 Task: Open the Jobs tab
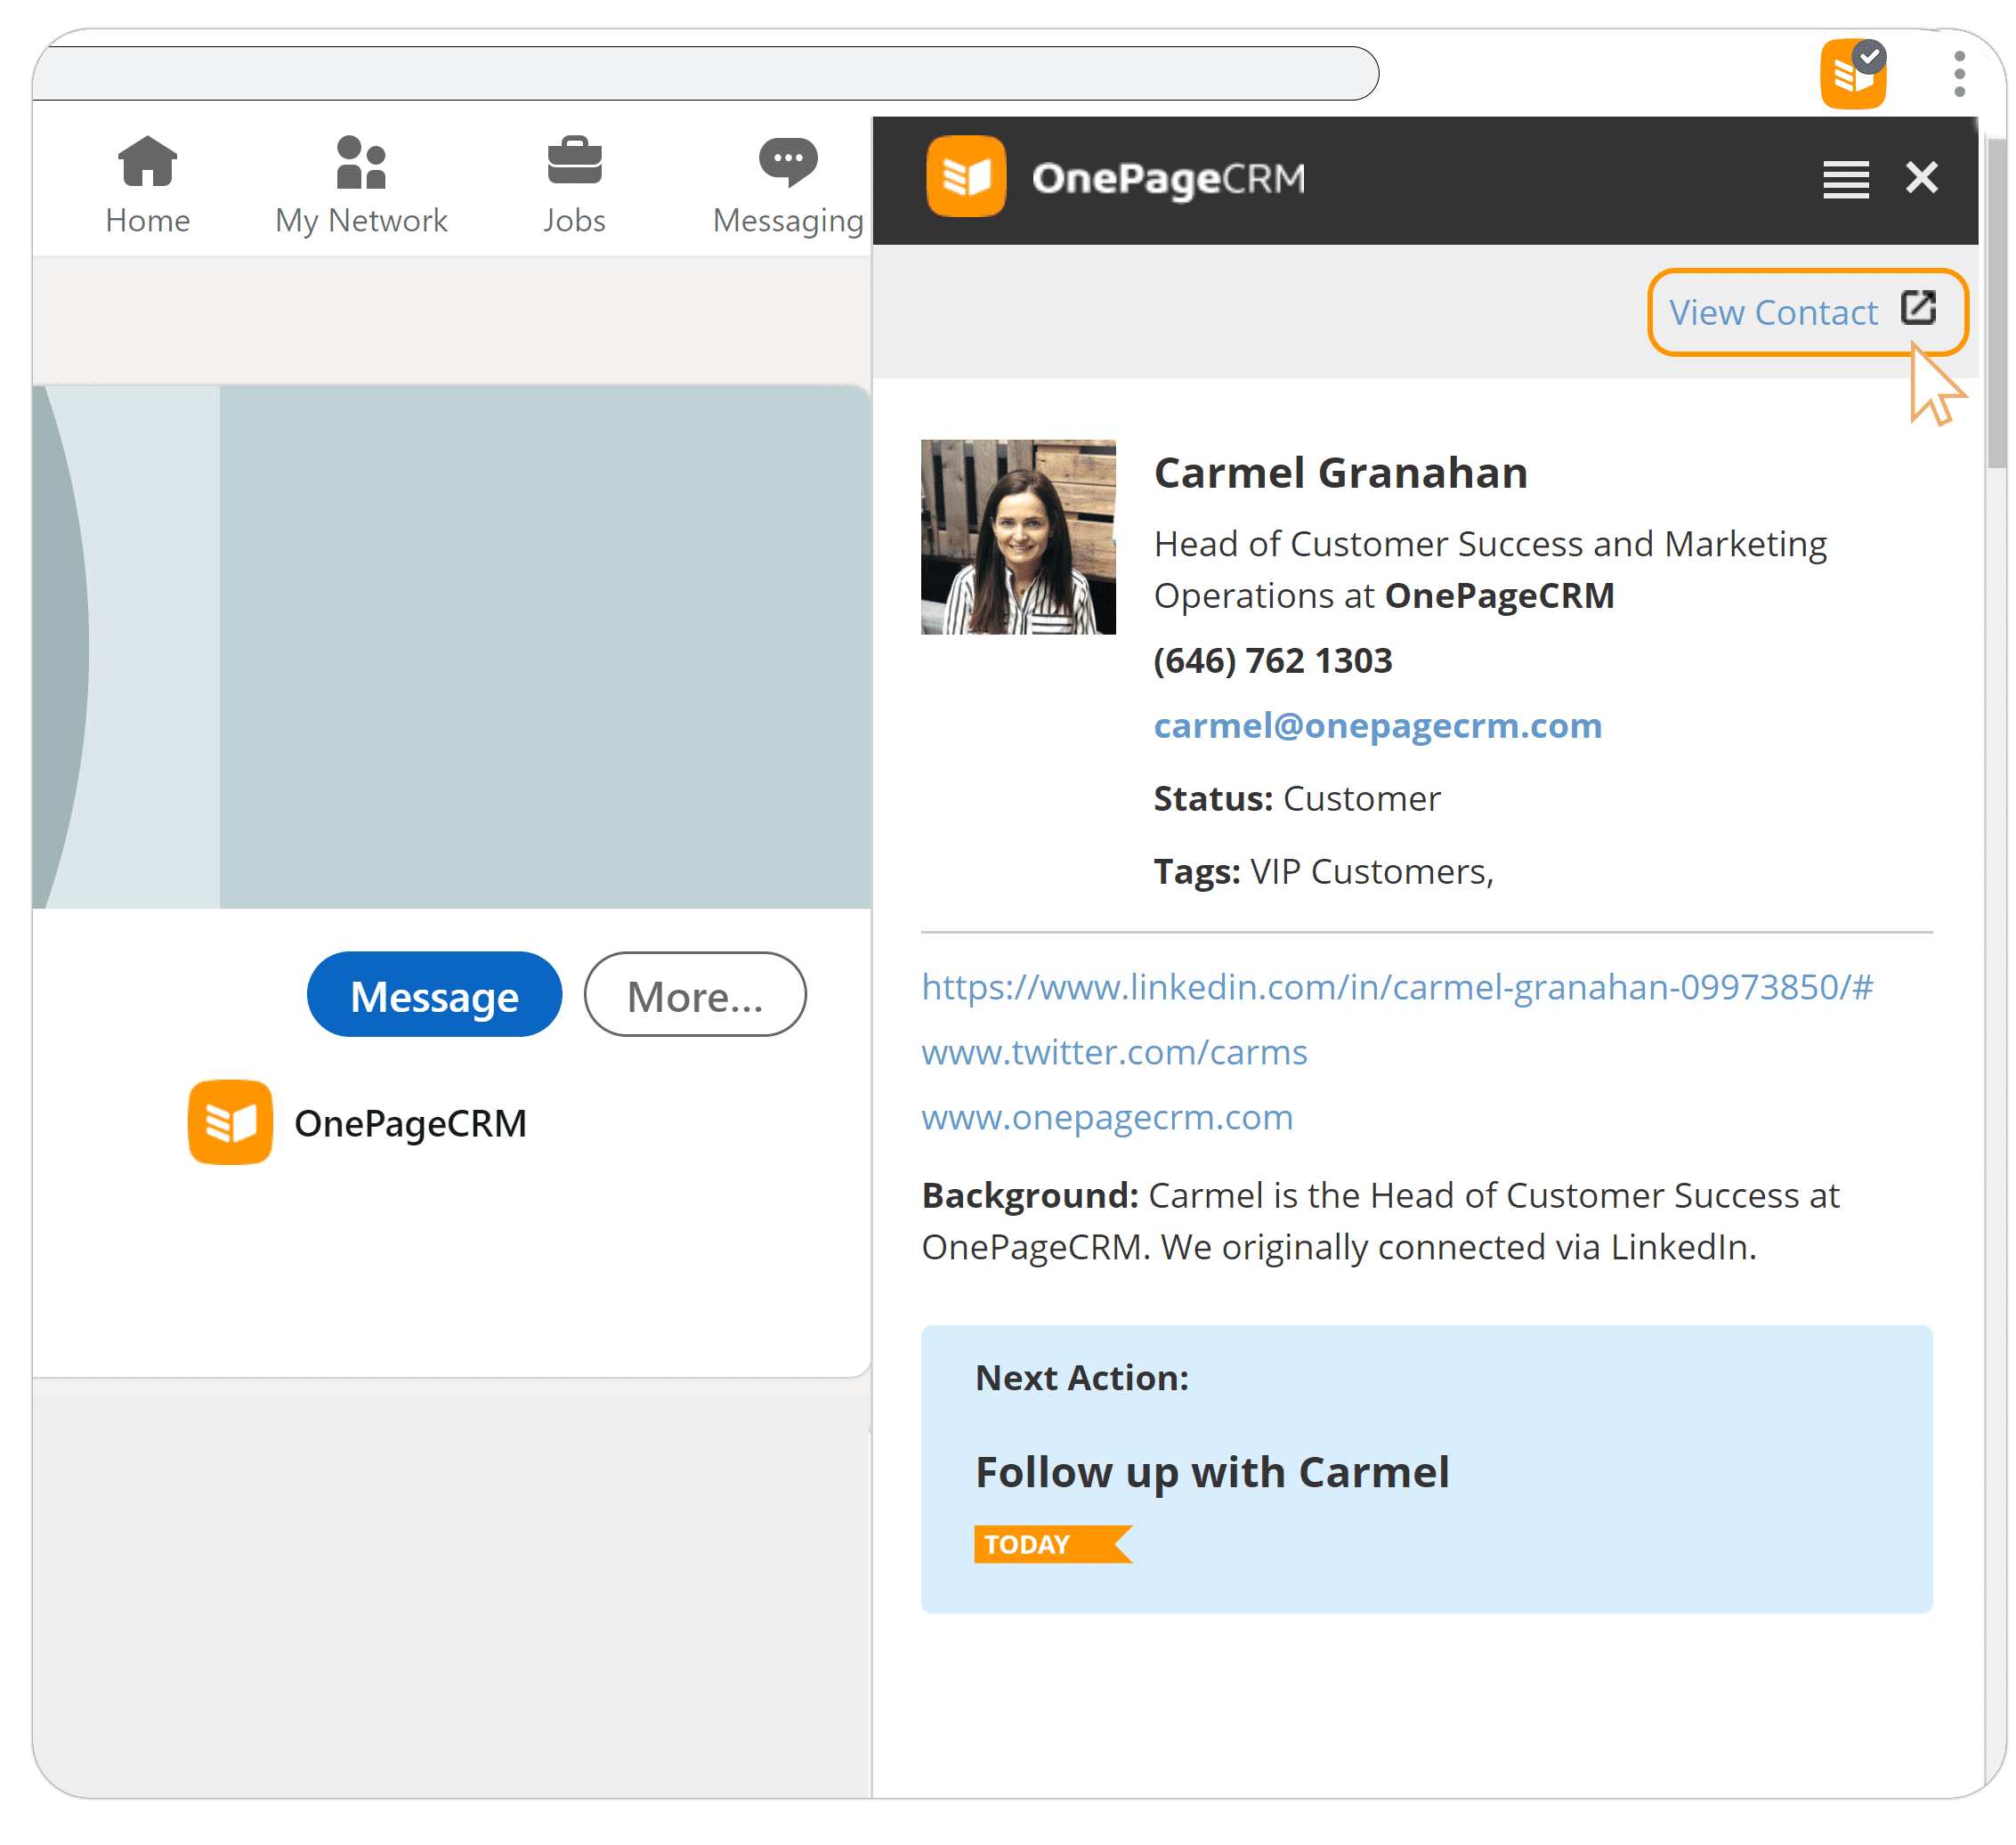[574, 186]
